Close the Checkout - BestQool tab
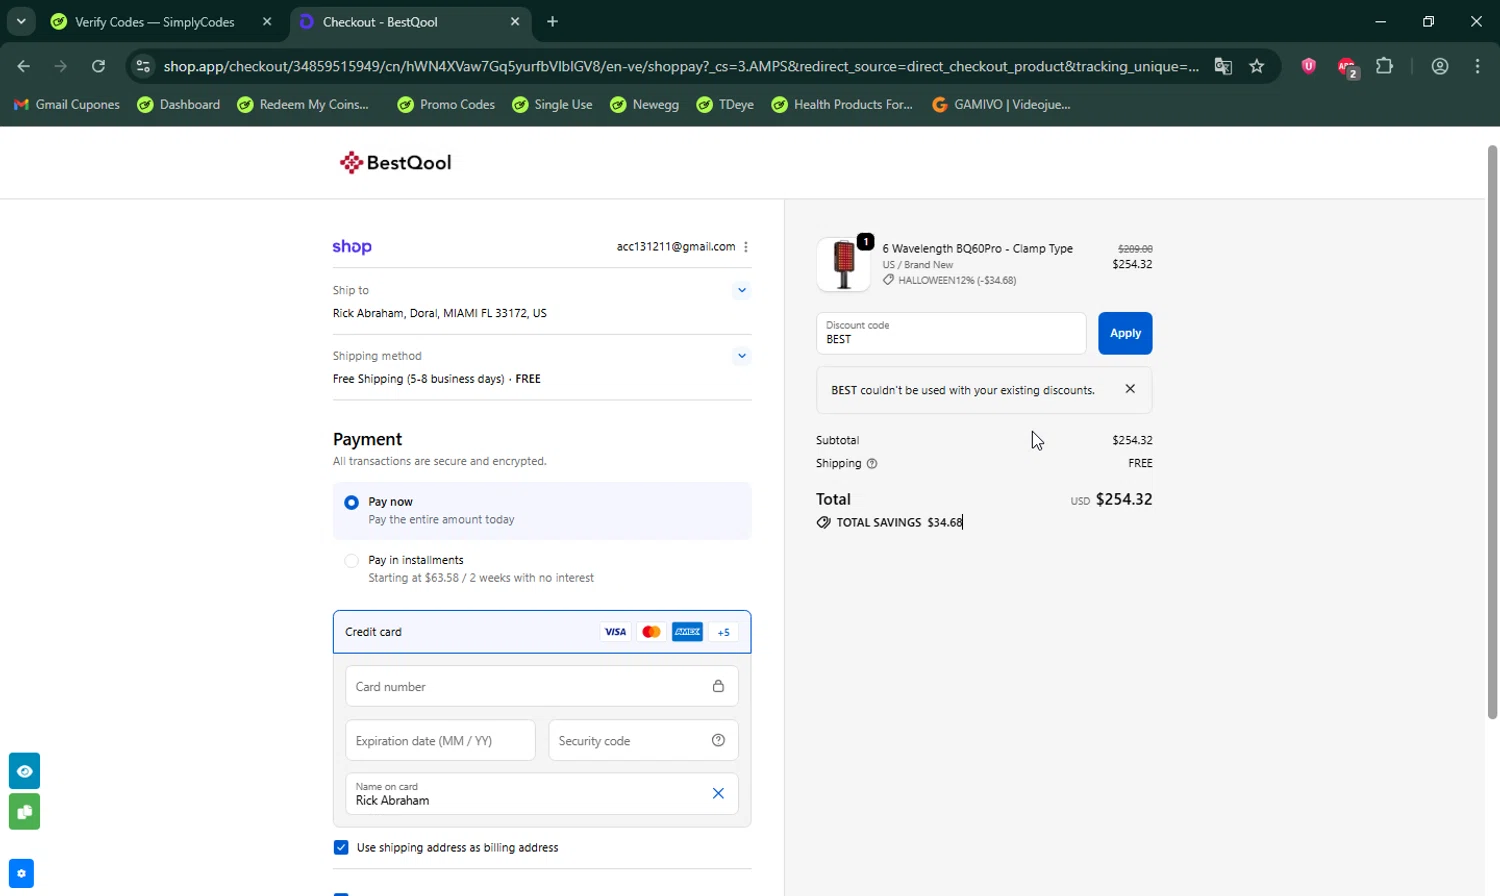 514,22
